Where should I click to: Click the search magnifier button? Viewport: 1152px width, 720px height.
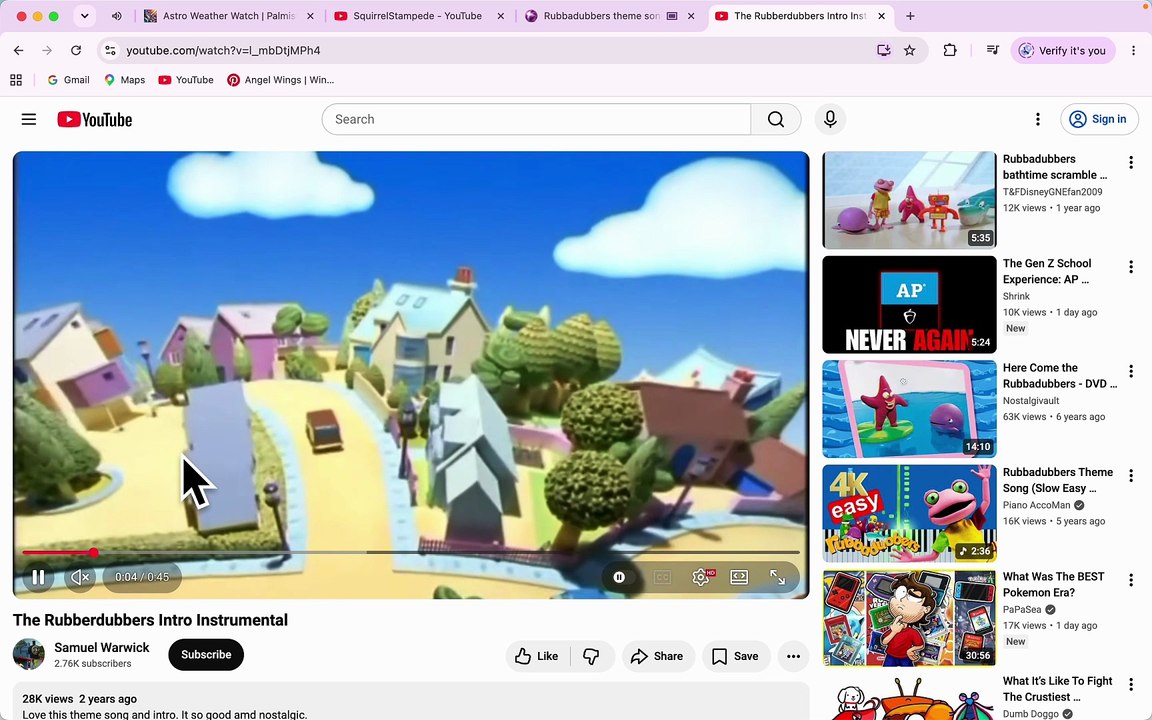click(776, 119)
